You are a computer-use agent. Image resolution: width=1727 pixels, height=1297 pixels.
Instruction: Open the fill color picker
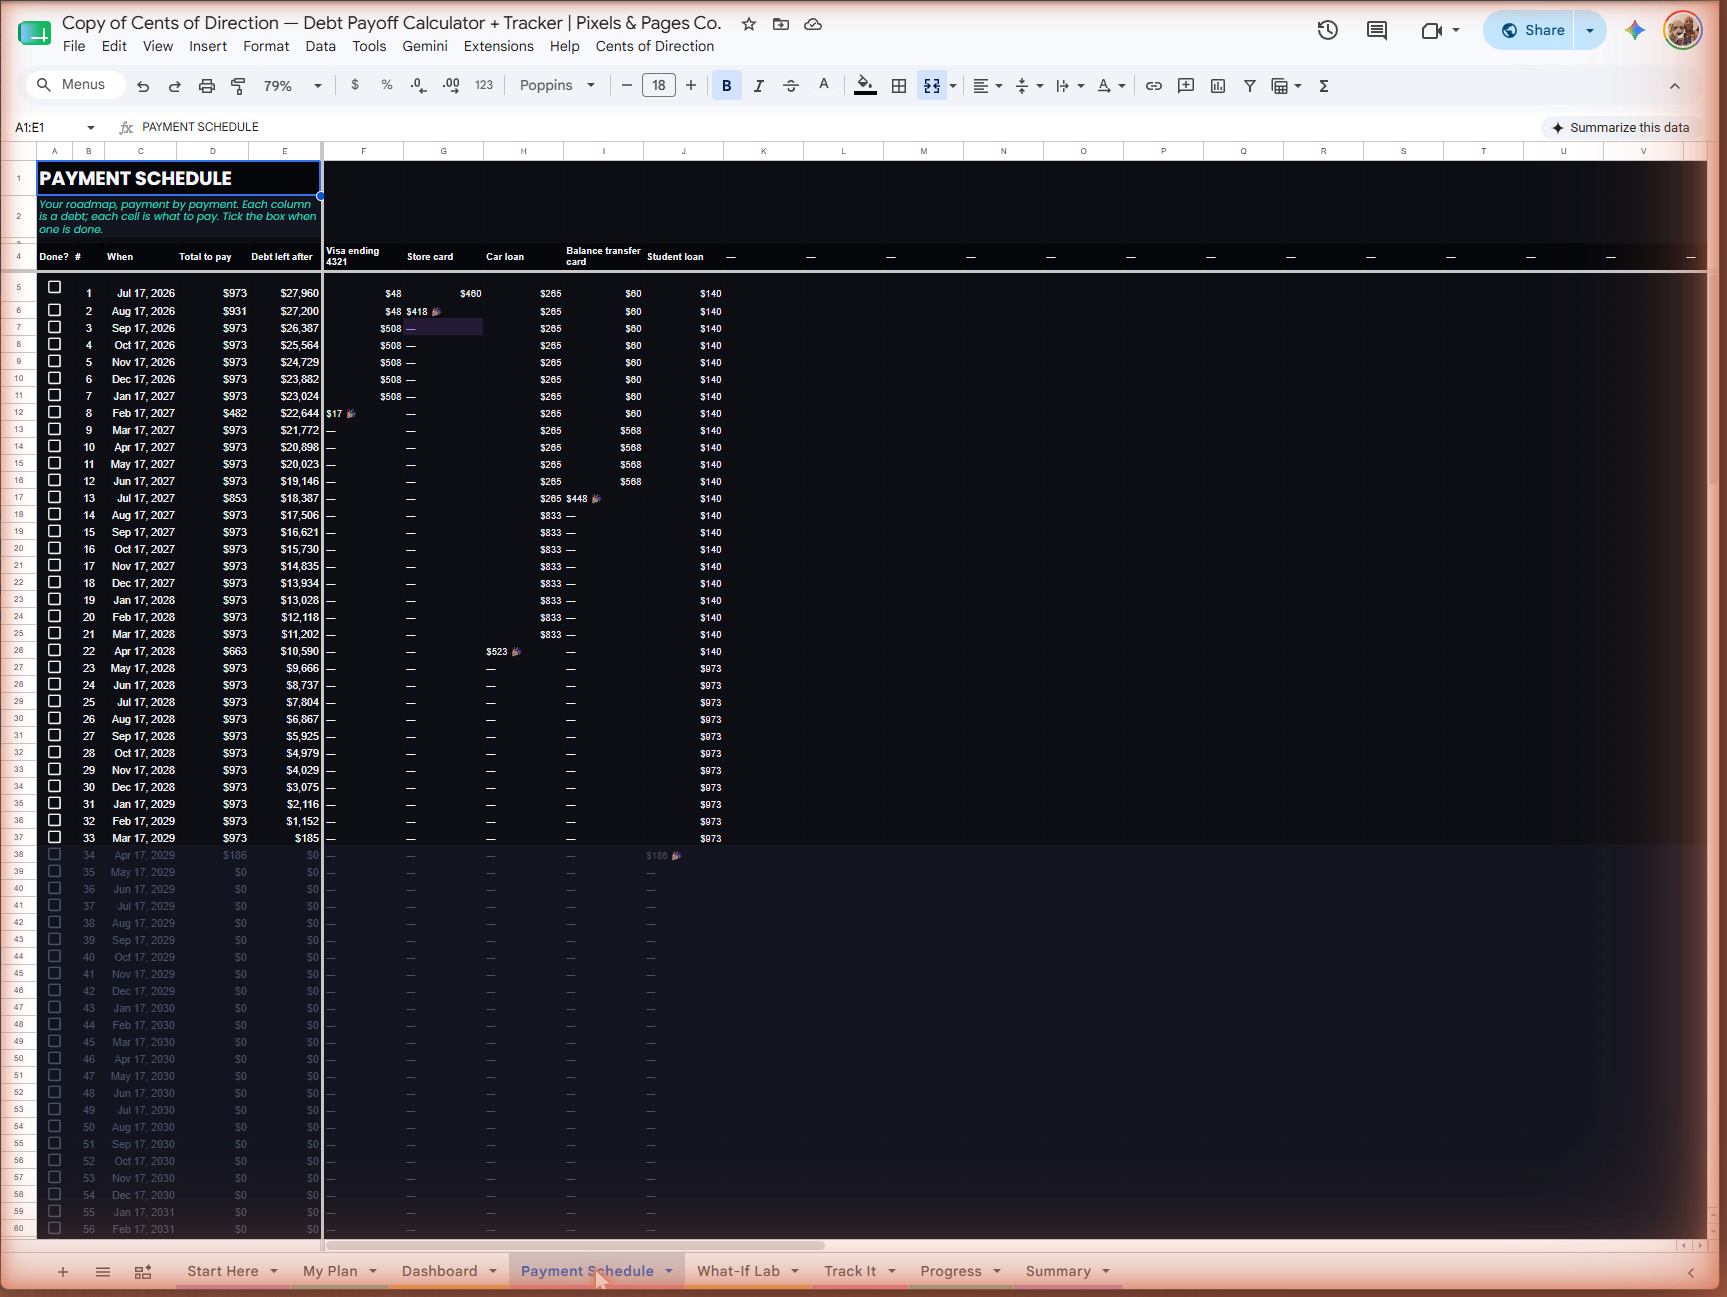point(866,86)
